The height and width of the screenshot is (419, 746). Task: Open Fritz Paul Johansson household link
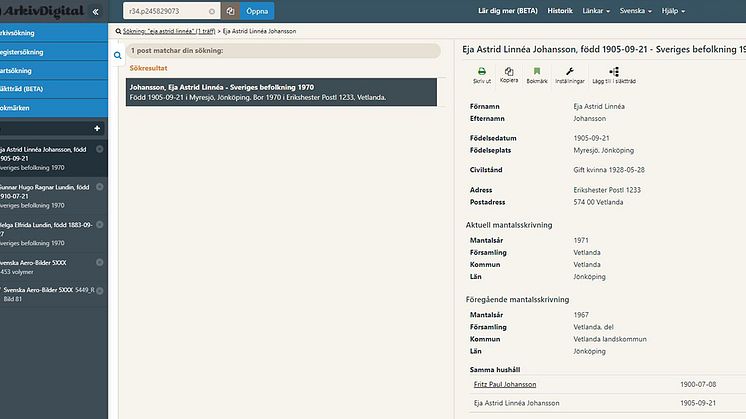coord(505,384)
